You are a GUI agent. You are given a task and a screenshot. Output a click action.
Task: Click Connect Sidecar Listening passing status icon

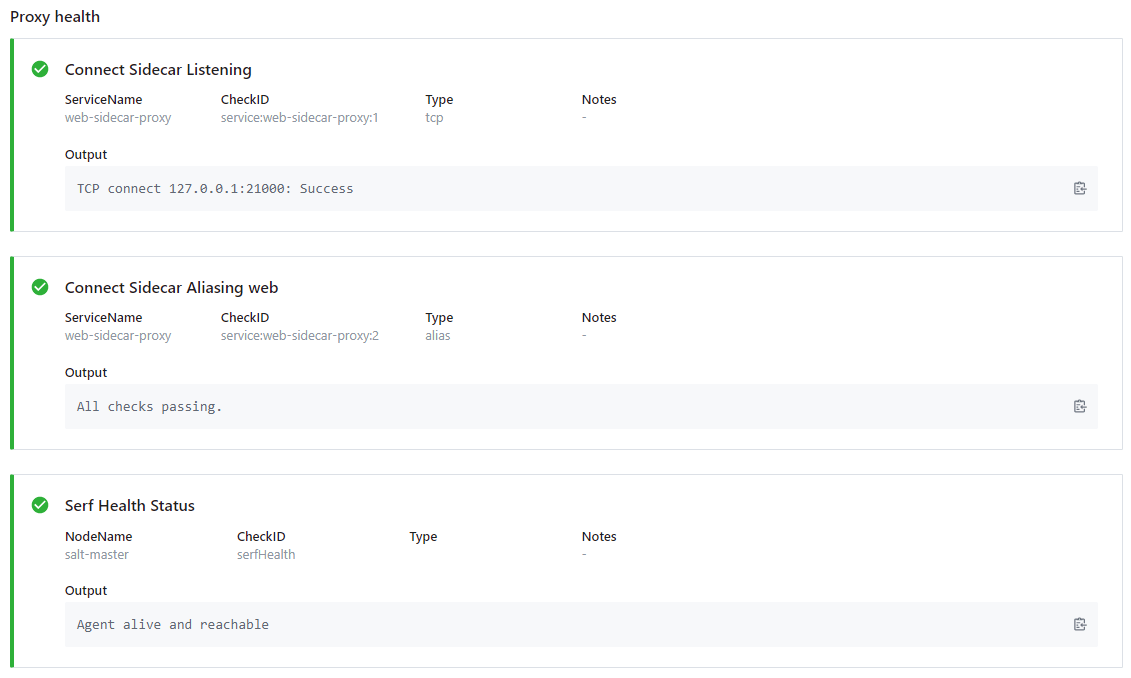40,69
